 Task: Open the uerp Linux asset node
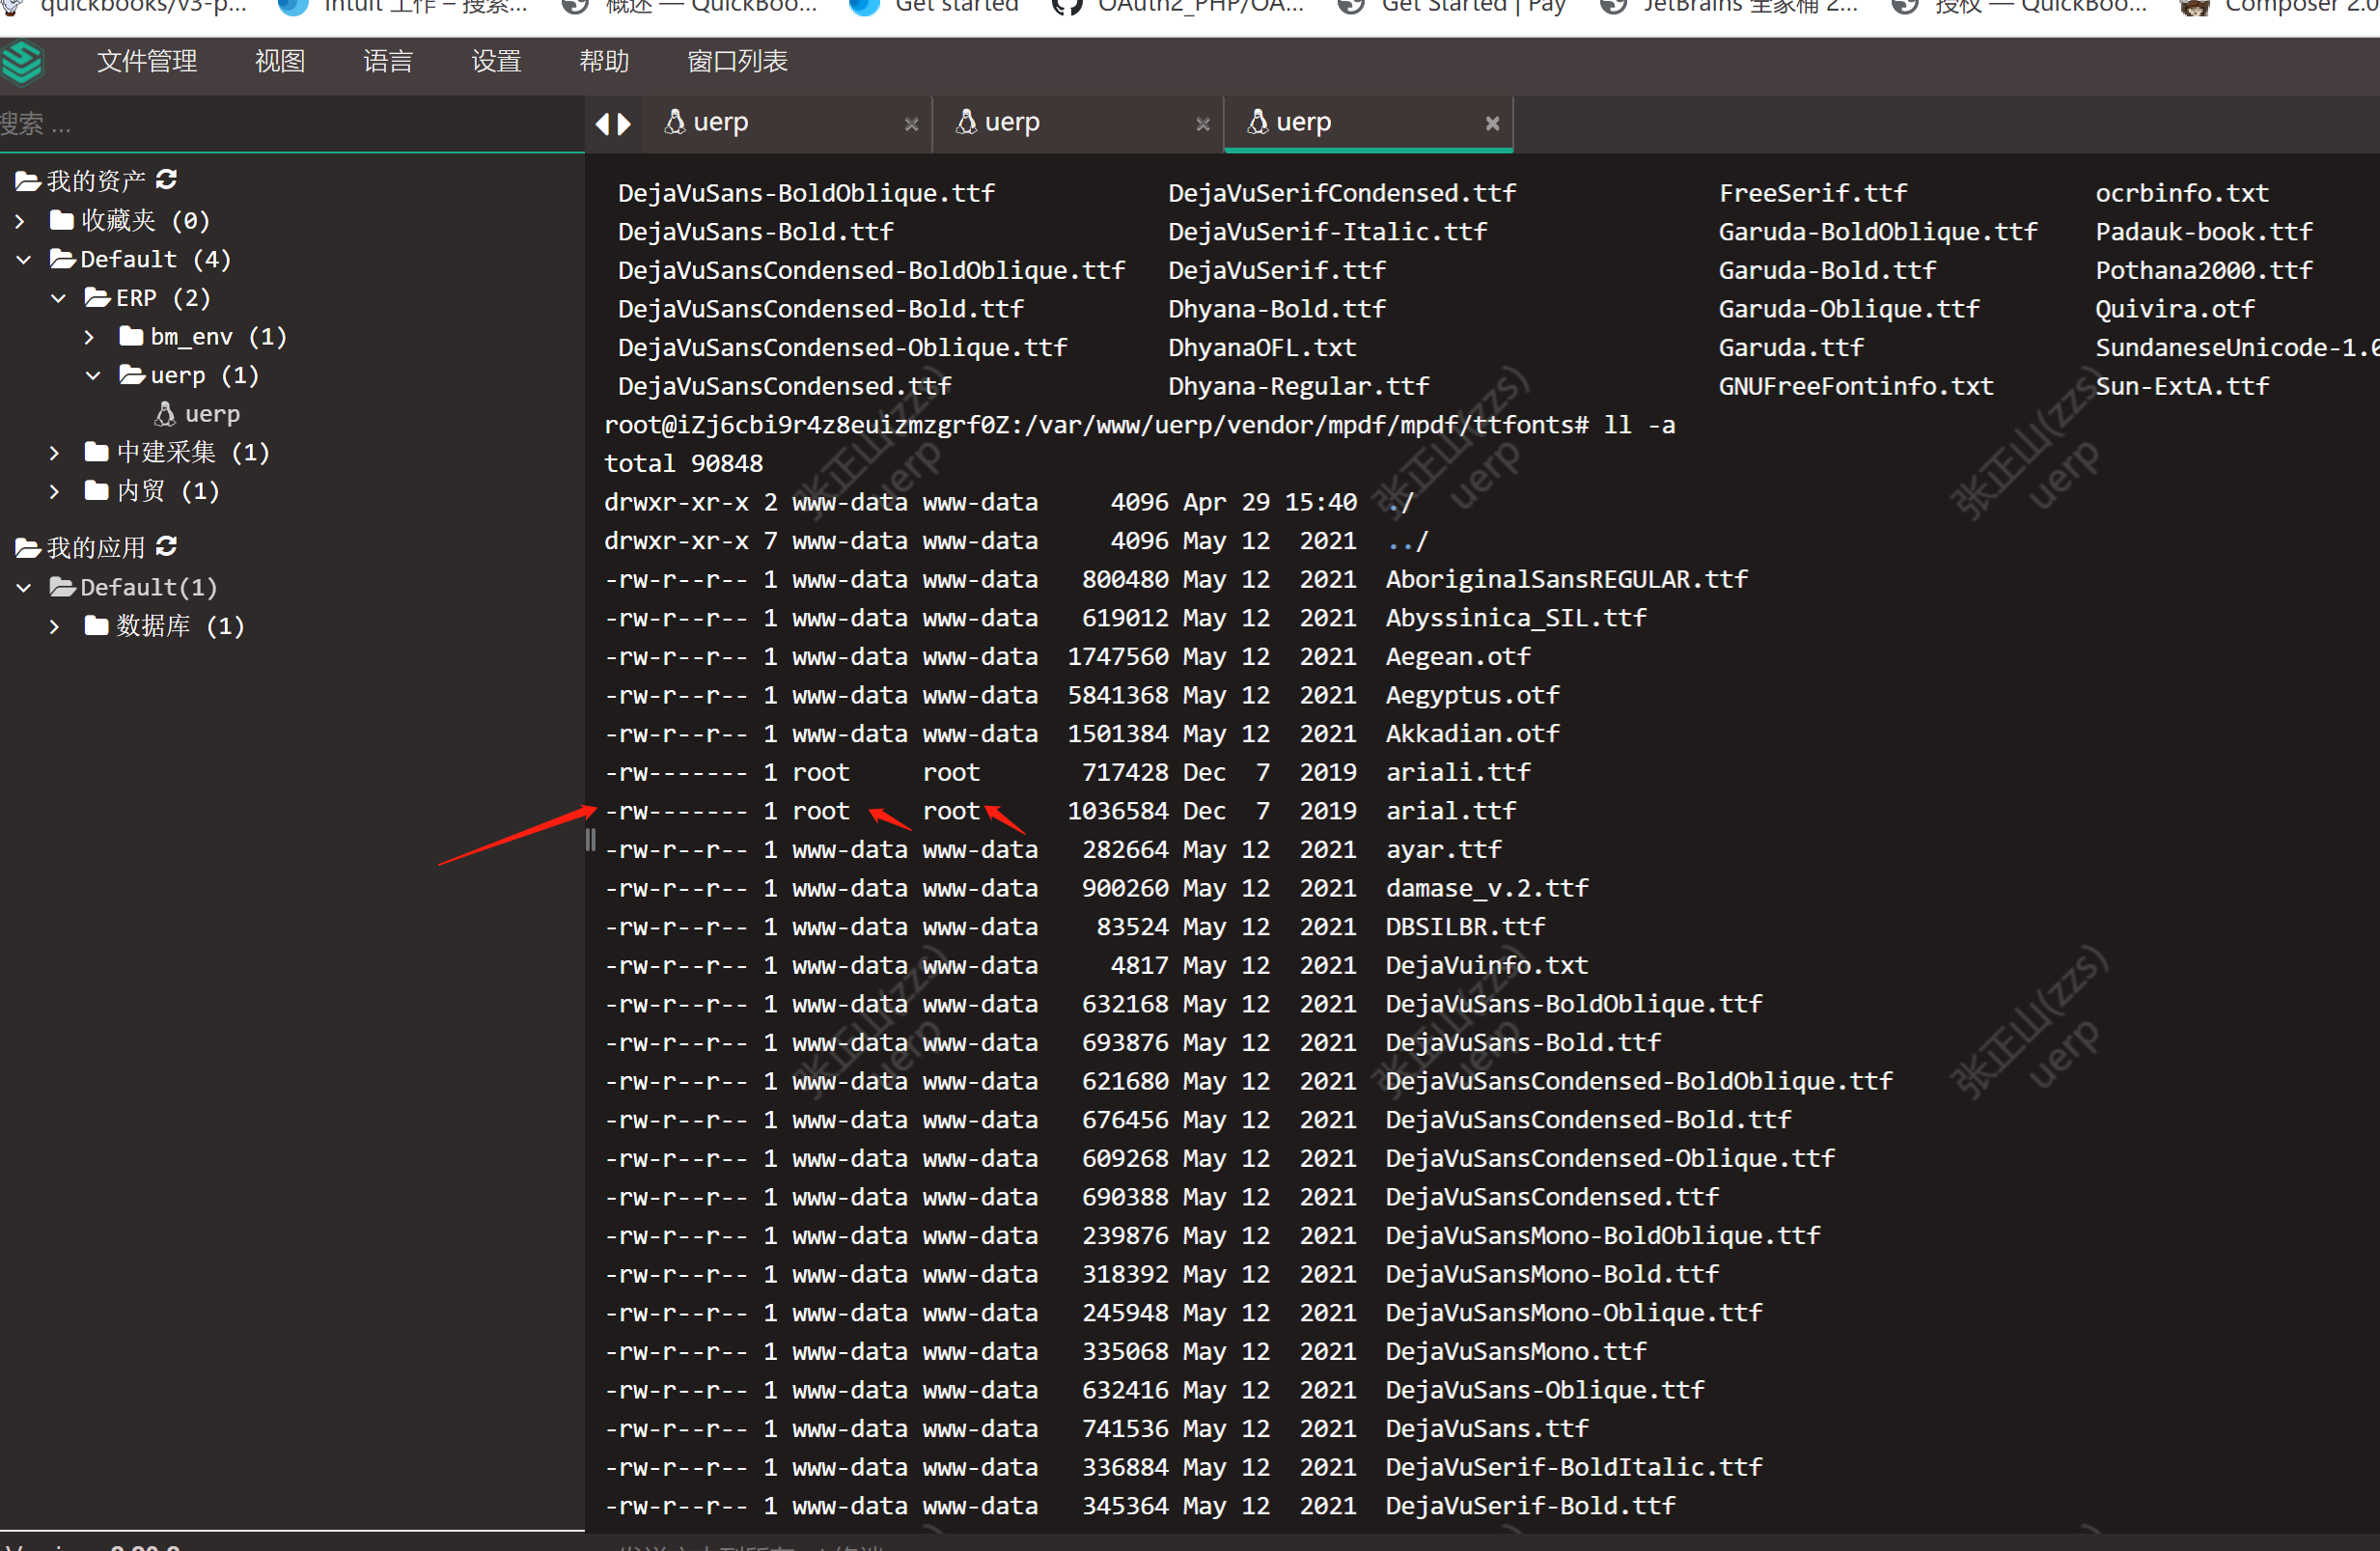211,414
